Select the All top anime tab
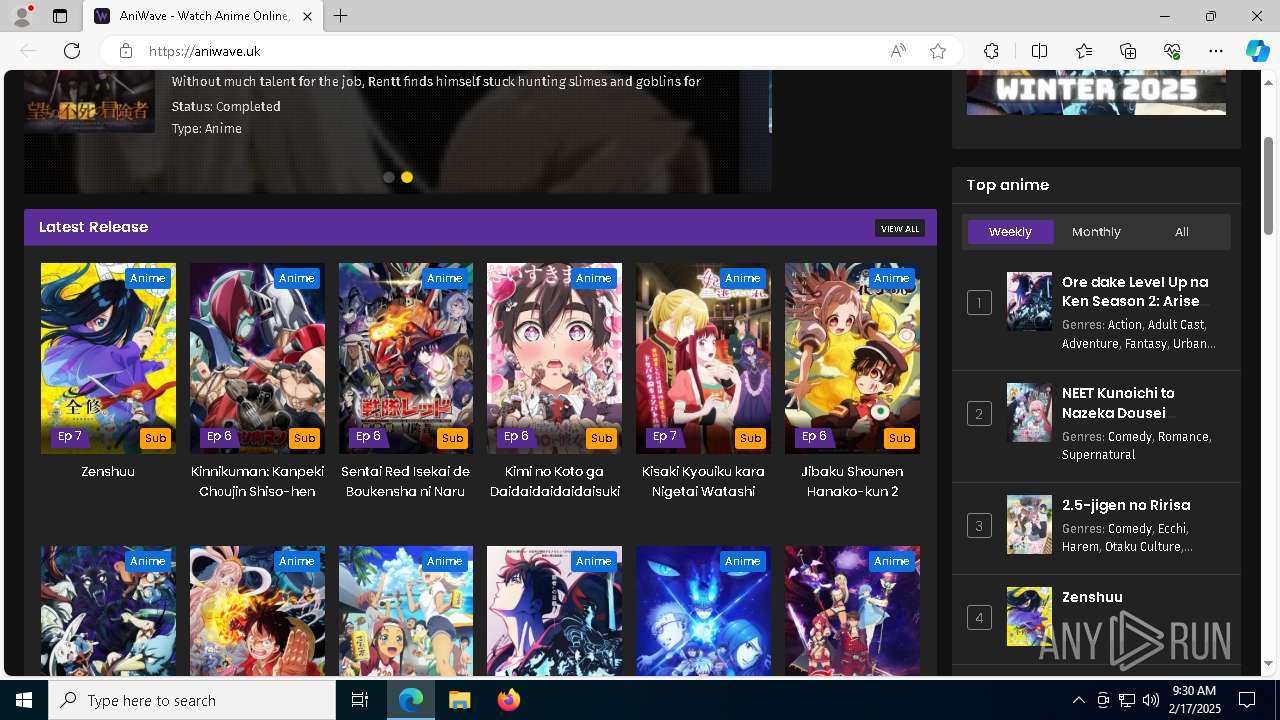 pyautogui.click(x=1181, y=232)
